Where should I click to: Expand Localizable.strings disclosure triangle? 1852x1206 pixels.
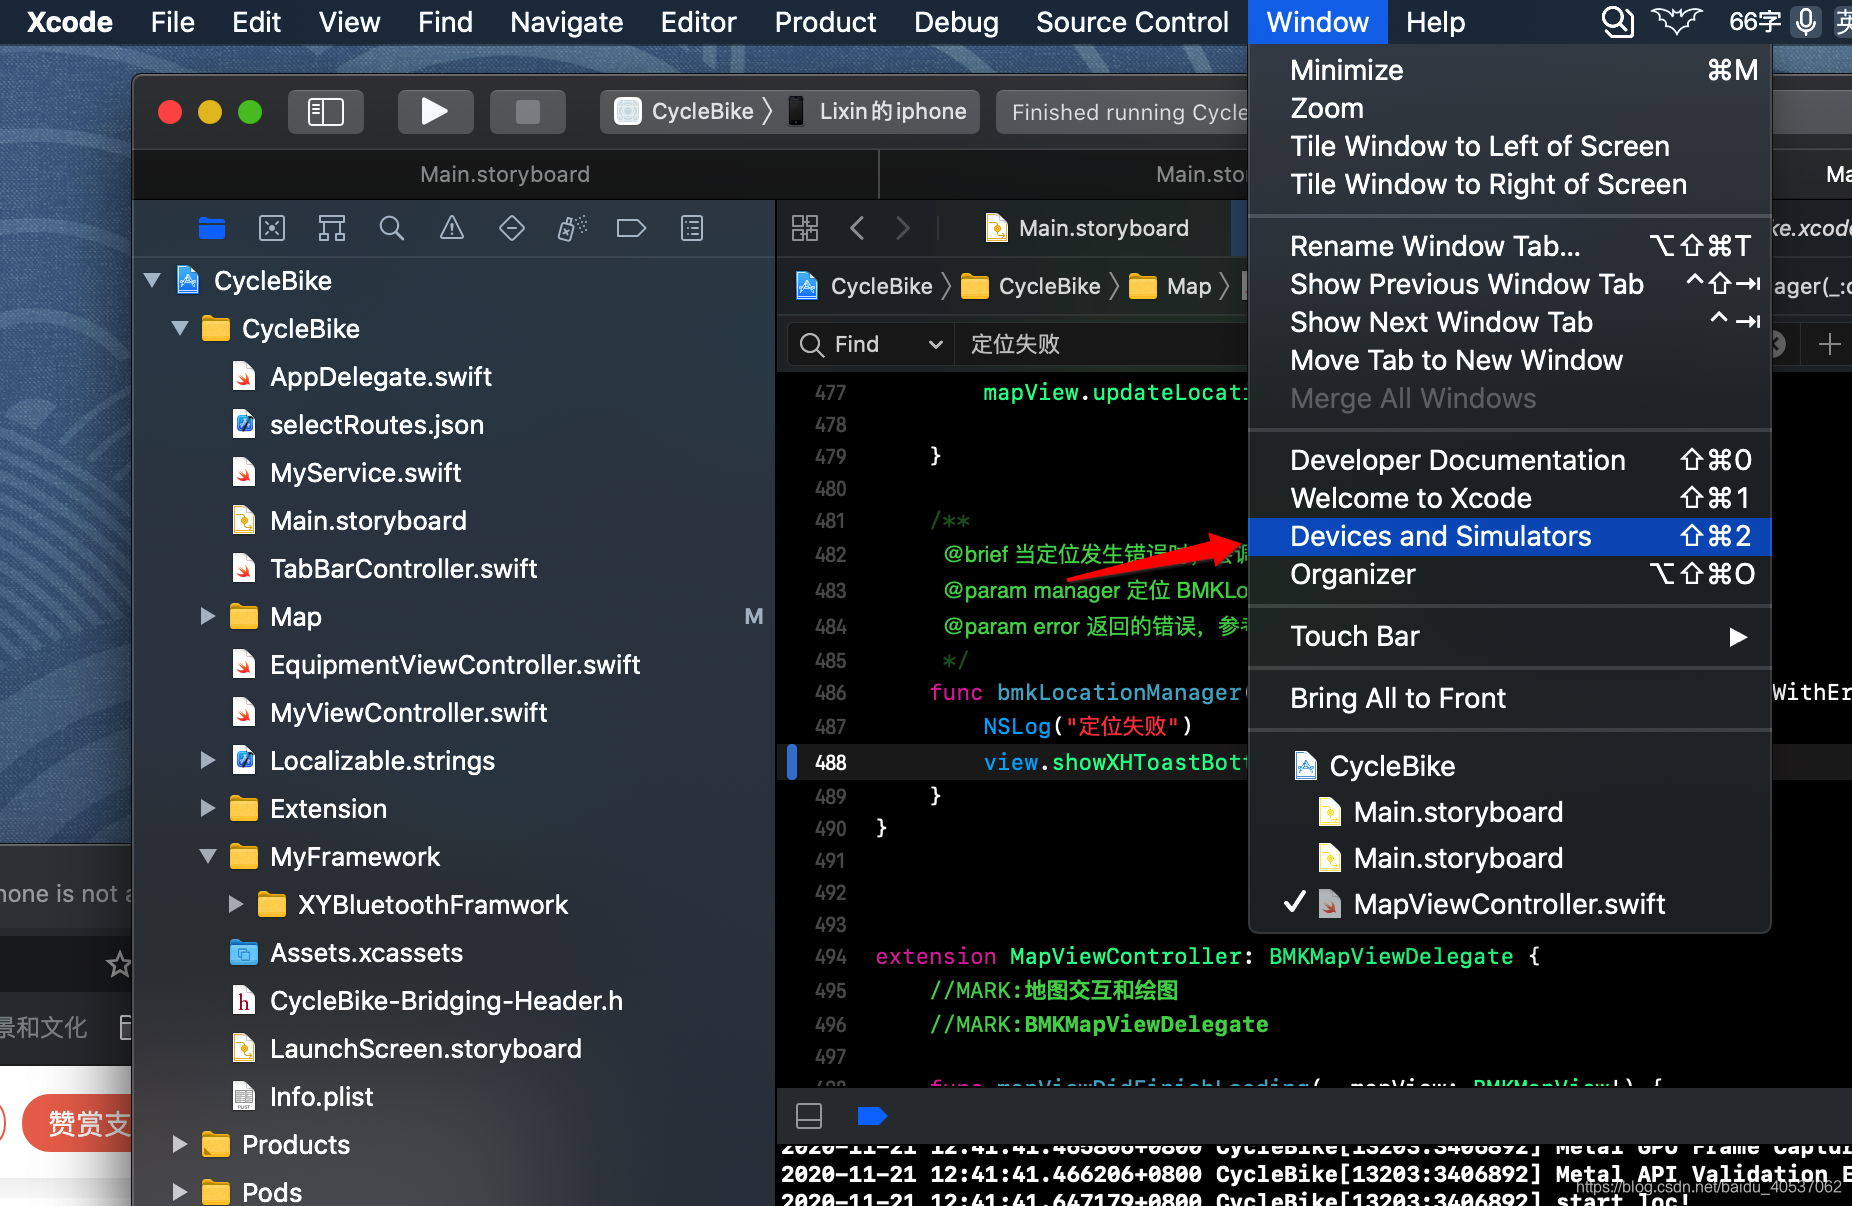208,761
